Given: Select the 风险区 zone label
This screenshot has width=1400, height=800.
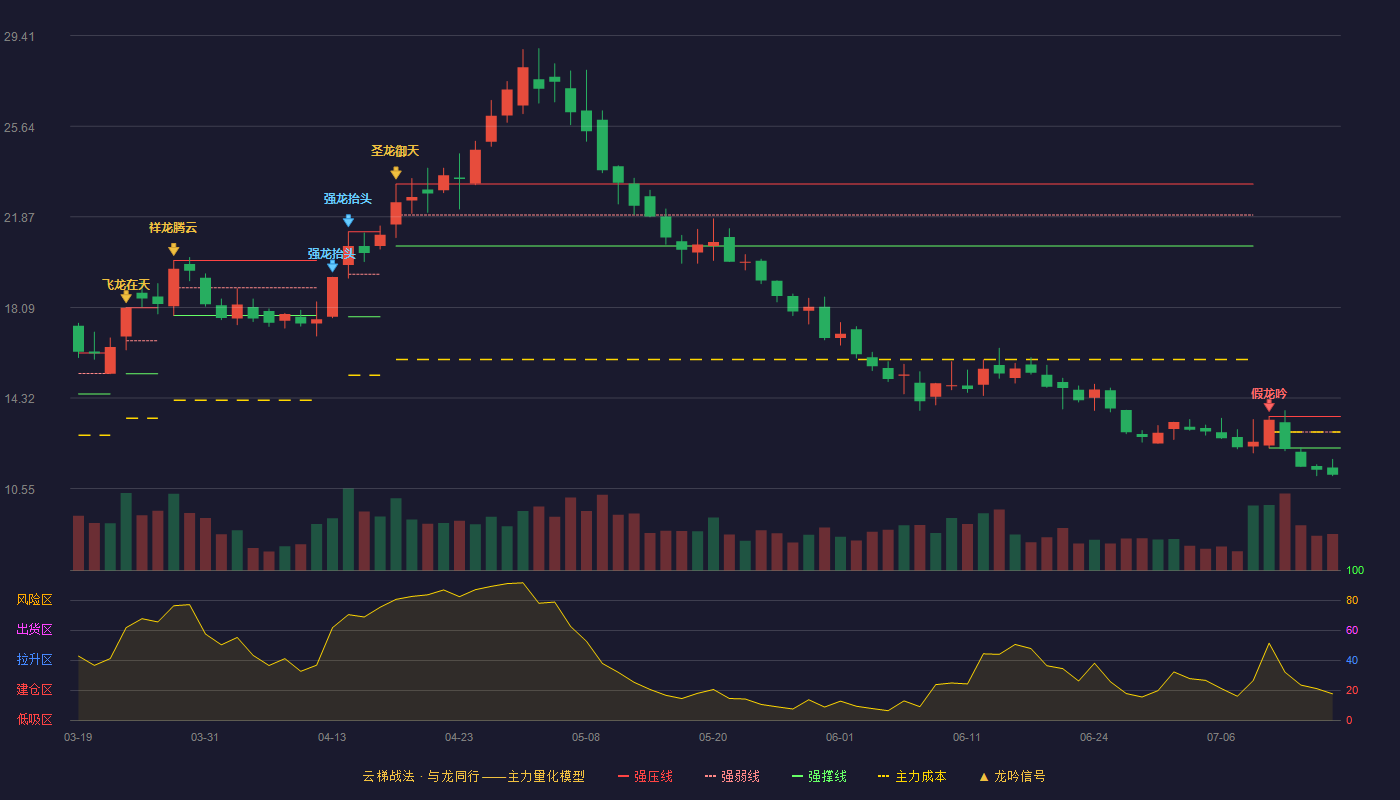Looking at the screenshot, I should (x=34, y=600).
